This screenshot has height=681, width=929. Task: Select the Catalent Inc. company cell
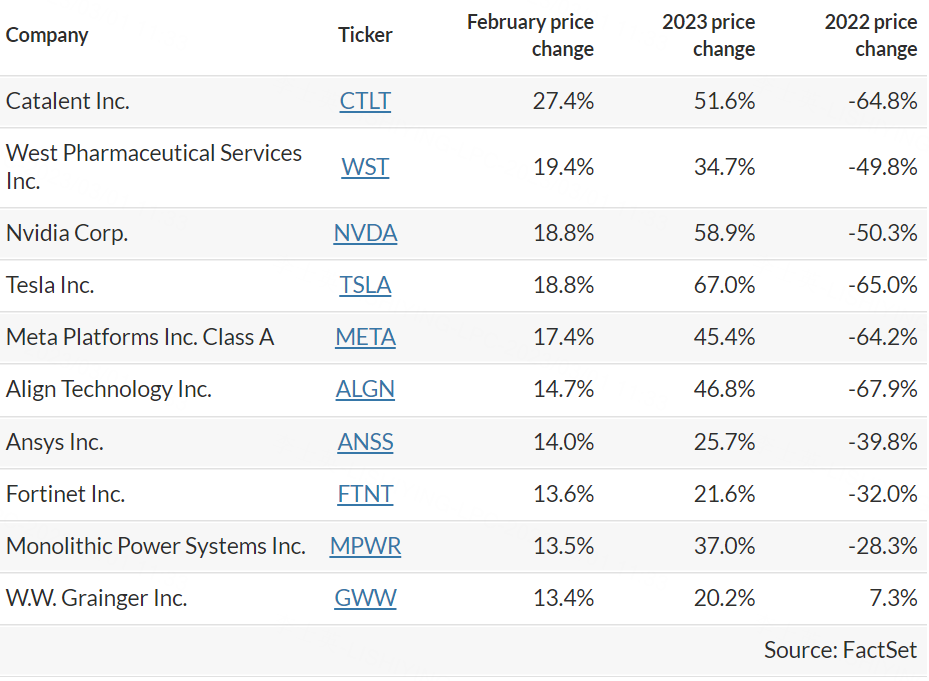tap(68, 101)
